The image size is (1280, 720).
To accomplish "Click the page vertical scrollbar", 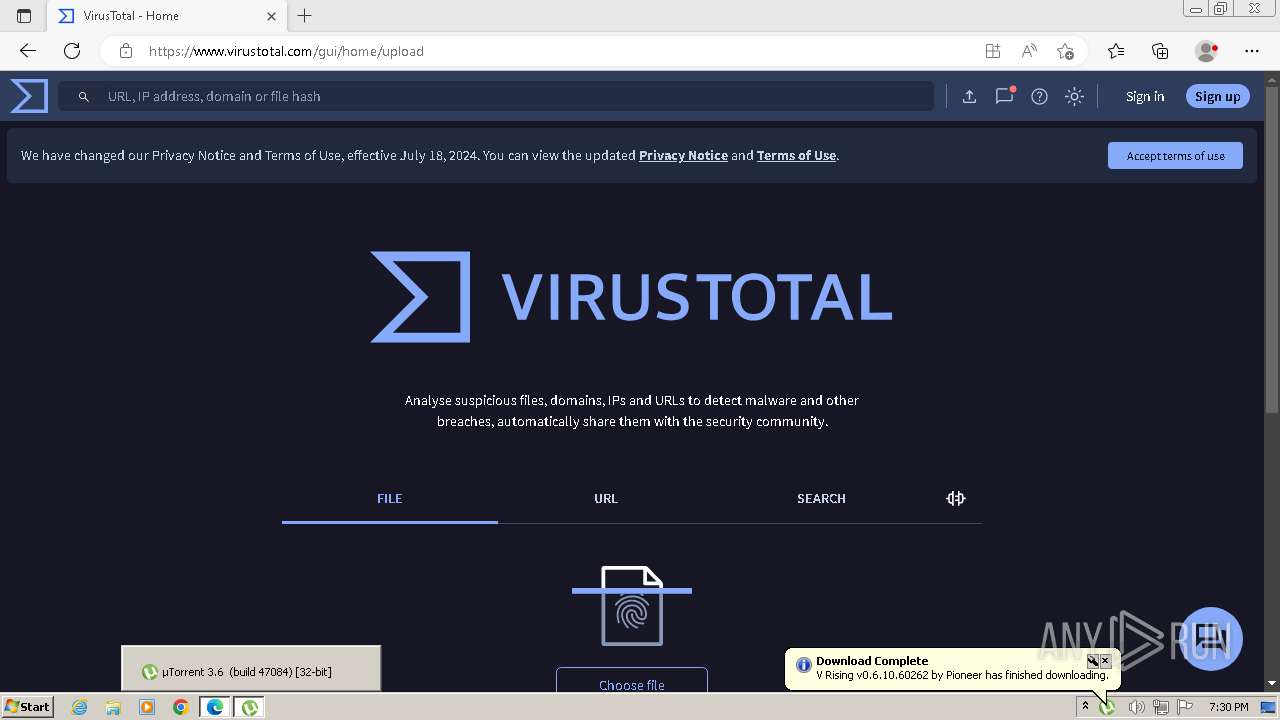I will (1272, 250).
